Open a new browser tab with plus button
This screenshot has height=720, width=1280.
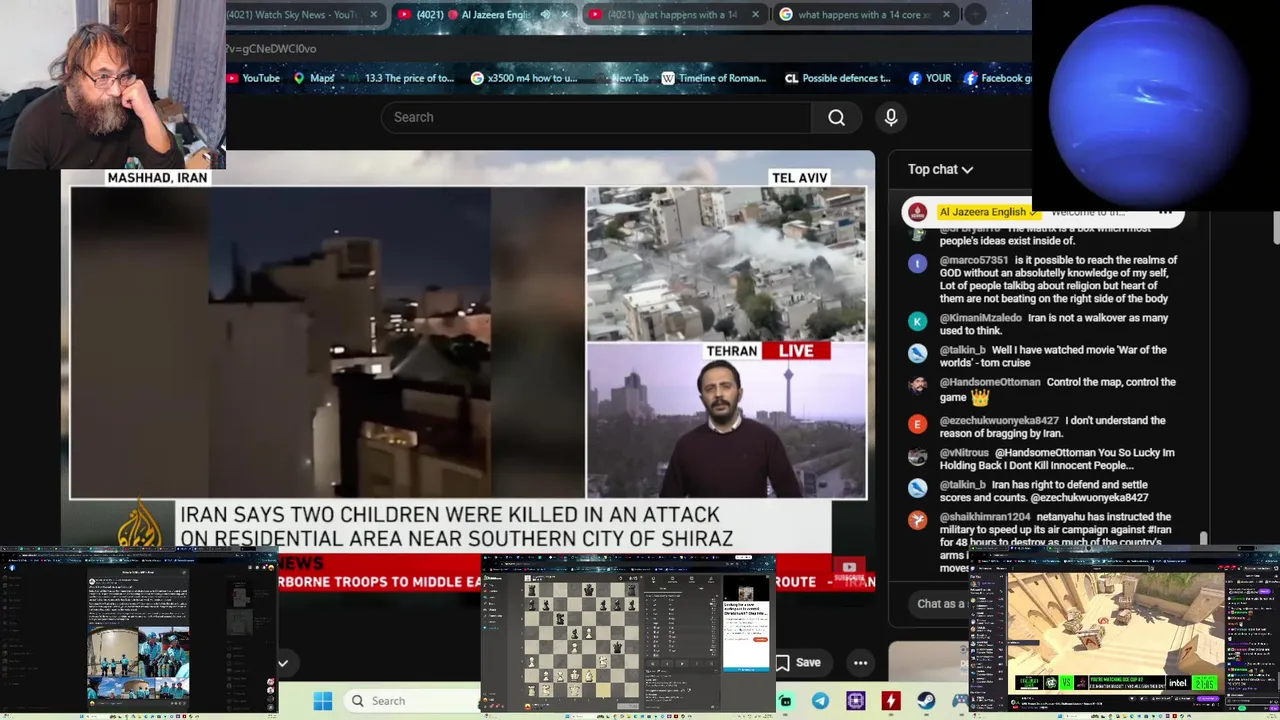click(975, 15)
